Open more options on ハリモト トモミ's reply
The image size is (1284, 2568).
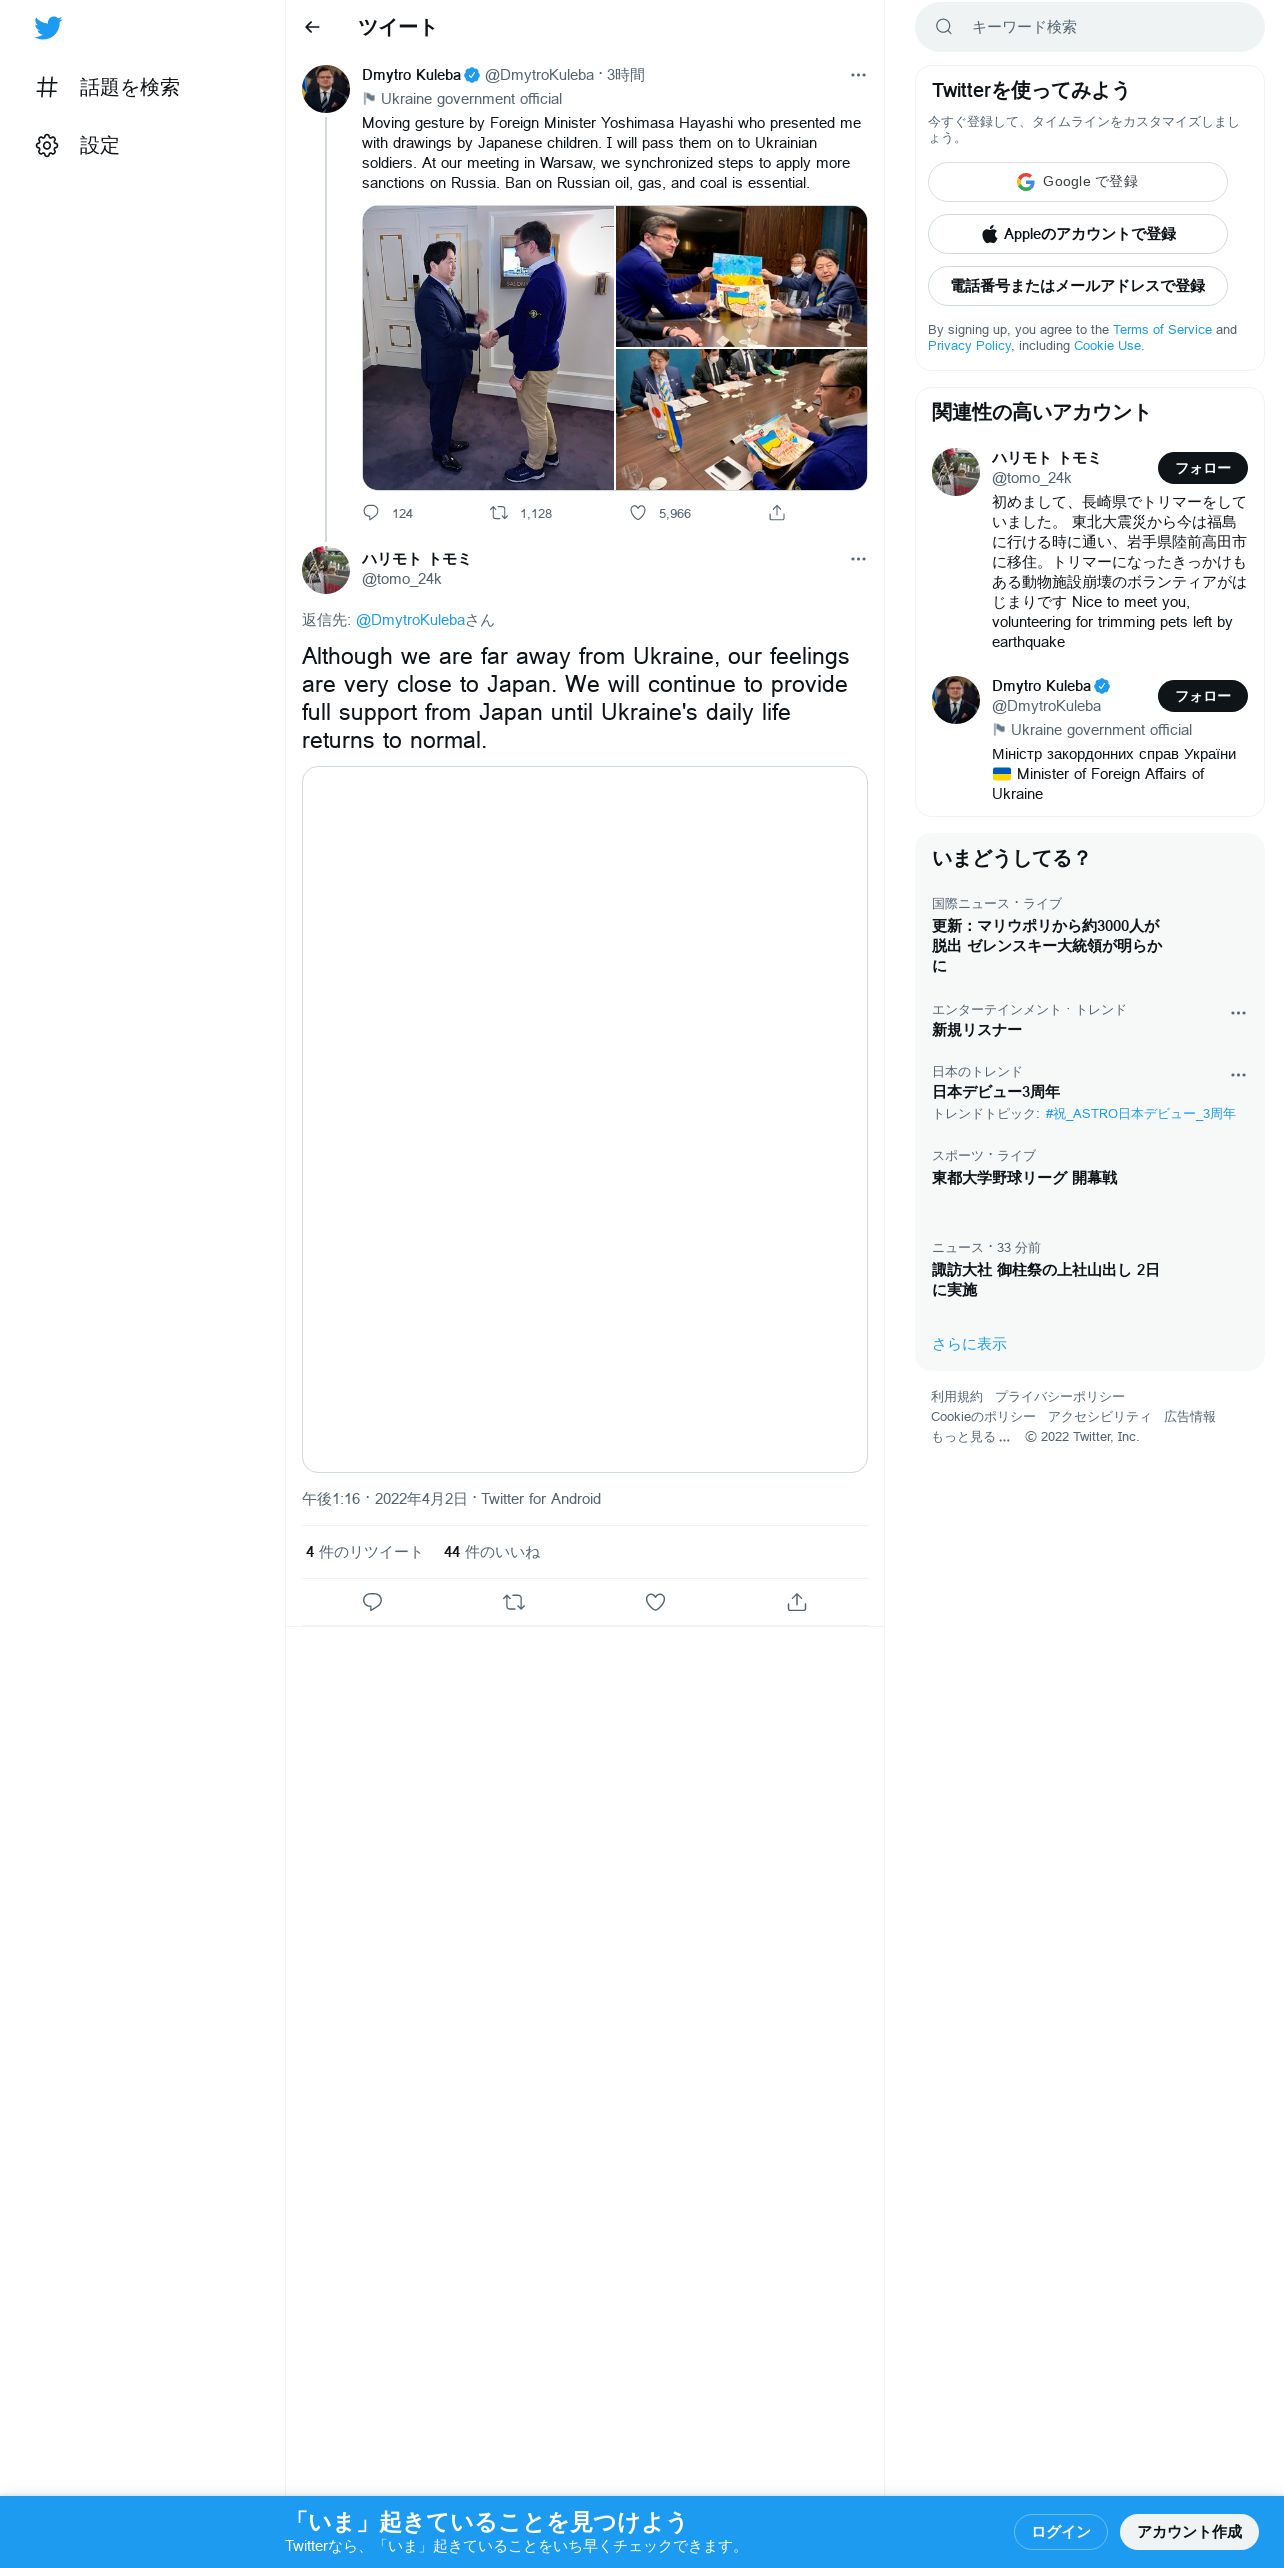pyautogui.click(x=858, y=559)
